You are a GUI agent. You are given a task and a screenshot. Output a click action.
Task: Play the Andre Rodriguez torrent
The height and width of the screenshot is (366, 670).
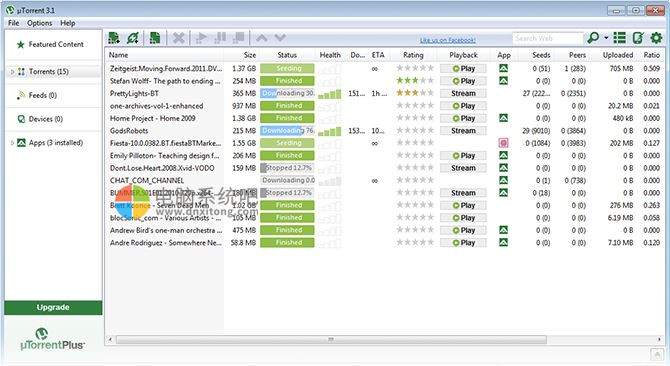tap(463, 243)
